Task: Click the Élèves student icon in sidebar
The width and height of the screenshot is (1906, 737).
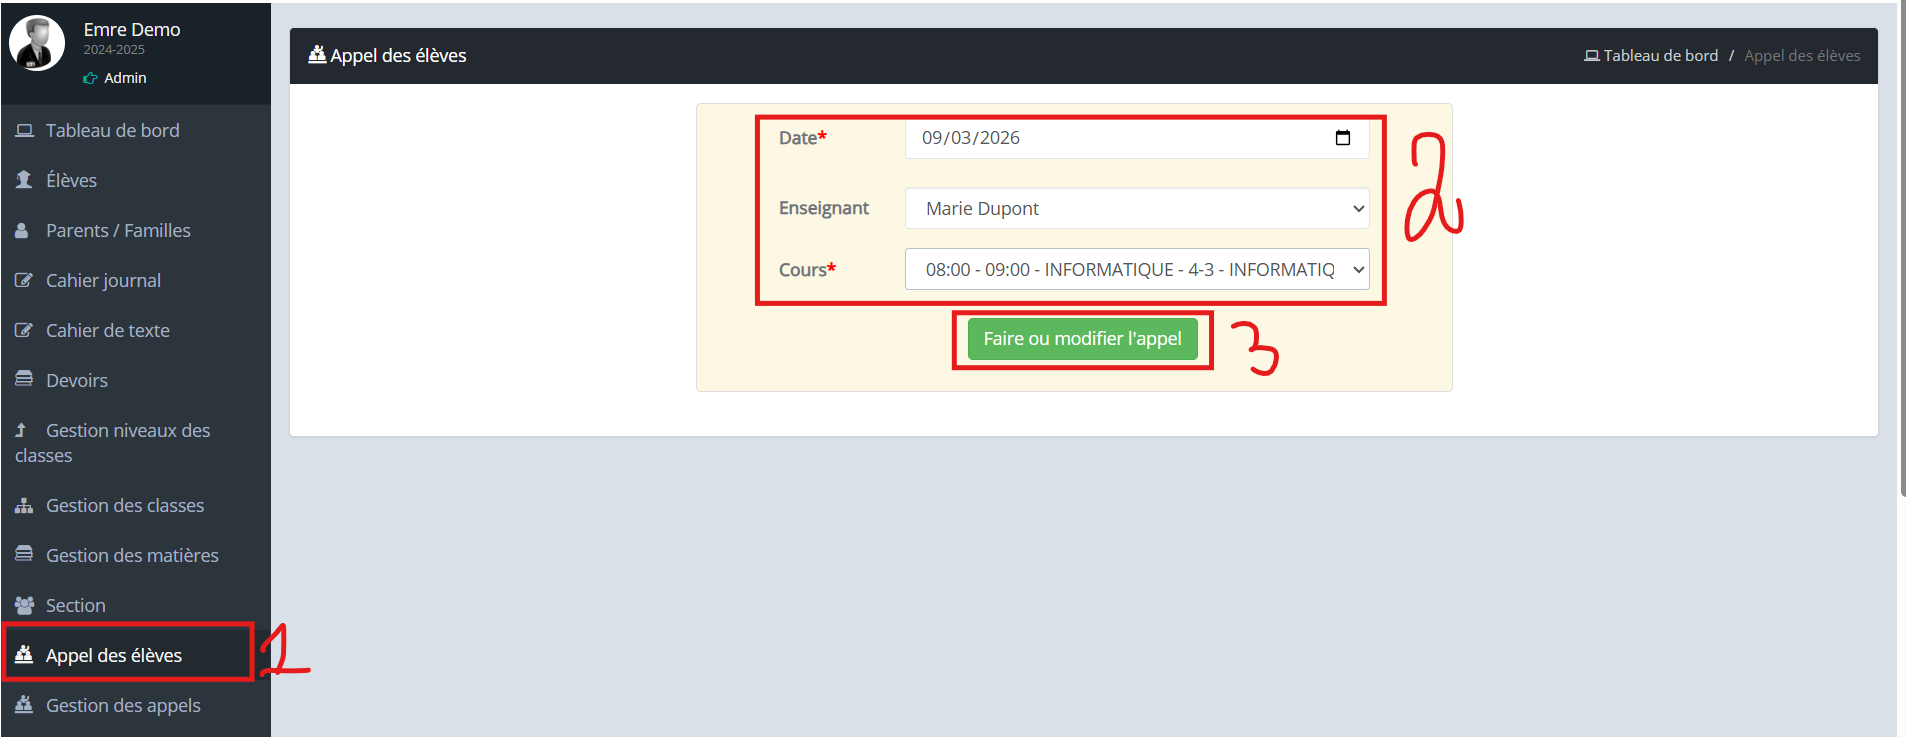Action: click(24, 180)
